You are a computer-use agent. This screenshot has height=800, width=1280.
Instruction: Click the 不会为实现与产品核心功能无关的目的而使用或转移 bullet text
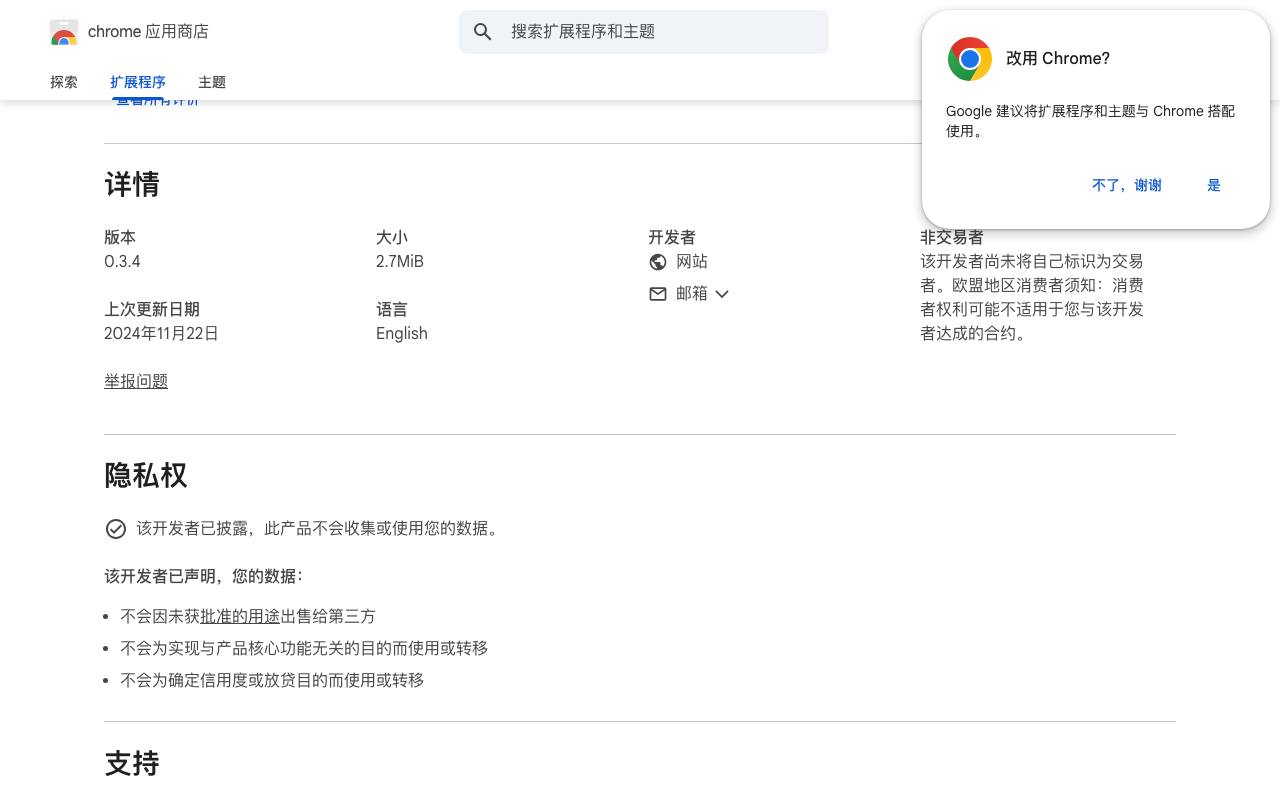pyautogui.click(x=304, y=649)
